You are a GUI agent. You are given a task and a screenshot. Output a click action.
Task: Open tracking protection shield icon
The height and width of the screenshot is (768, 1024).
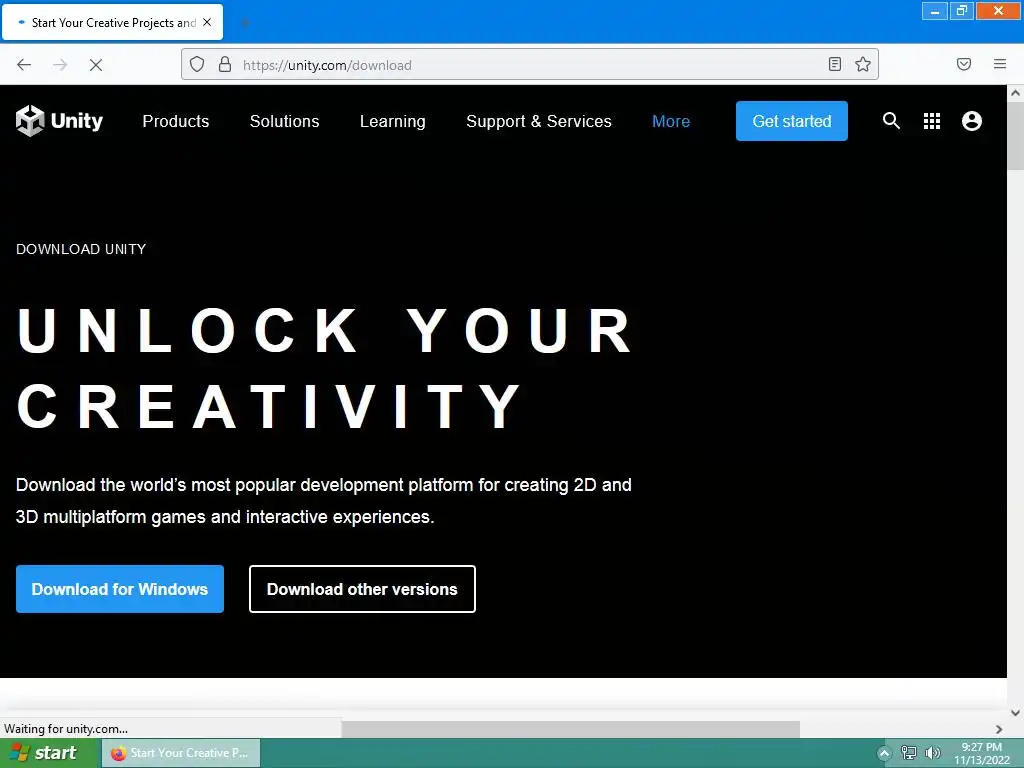pos(197,64)
